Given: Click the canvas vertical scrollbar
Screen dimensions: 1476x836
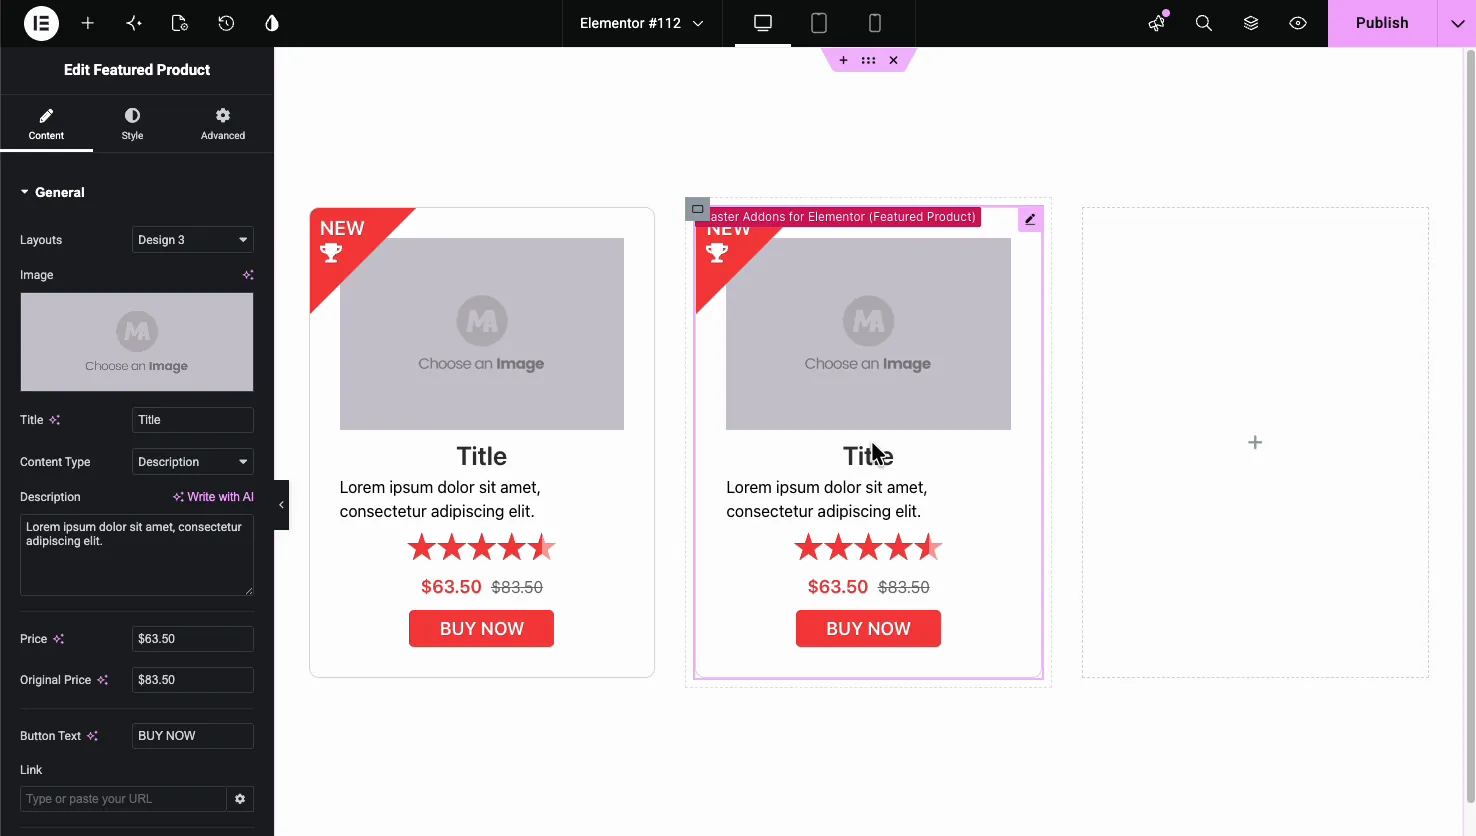Looking at the screenshot, I should pyautogui.click(x=1470, y=426).
